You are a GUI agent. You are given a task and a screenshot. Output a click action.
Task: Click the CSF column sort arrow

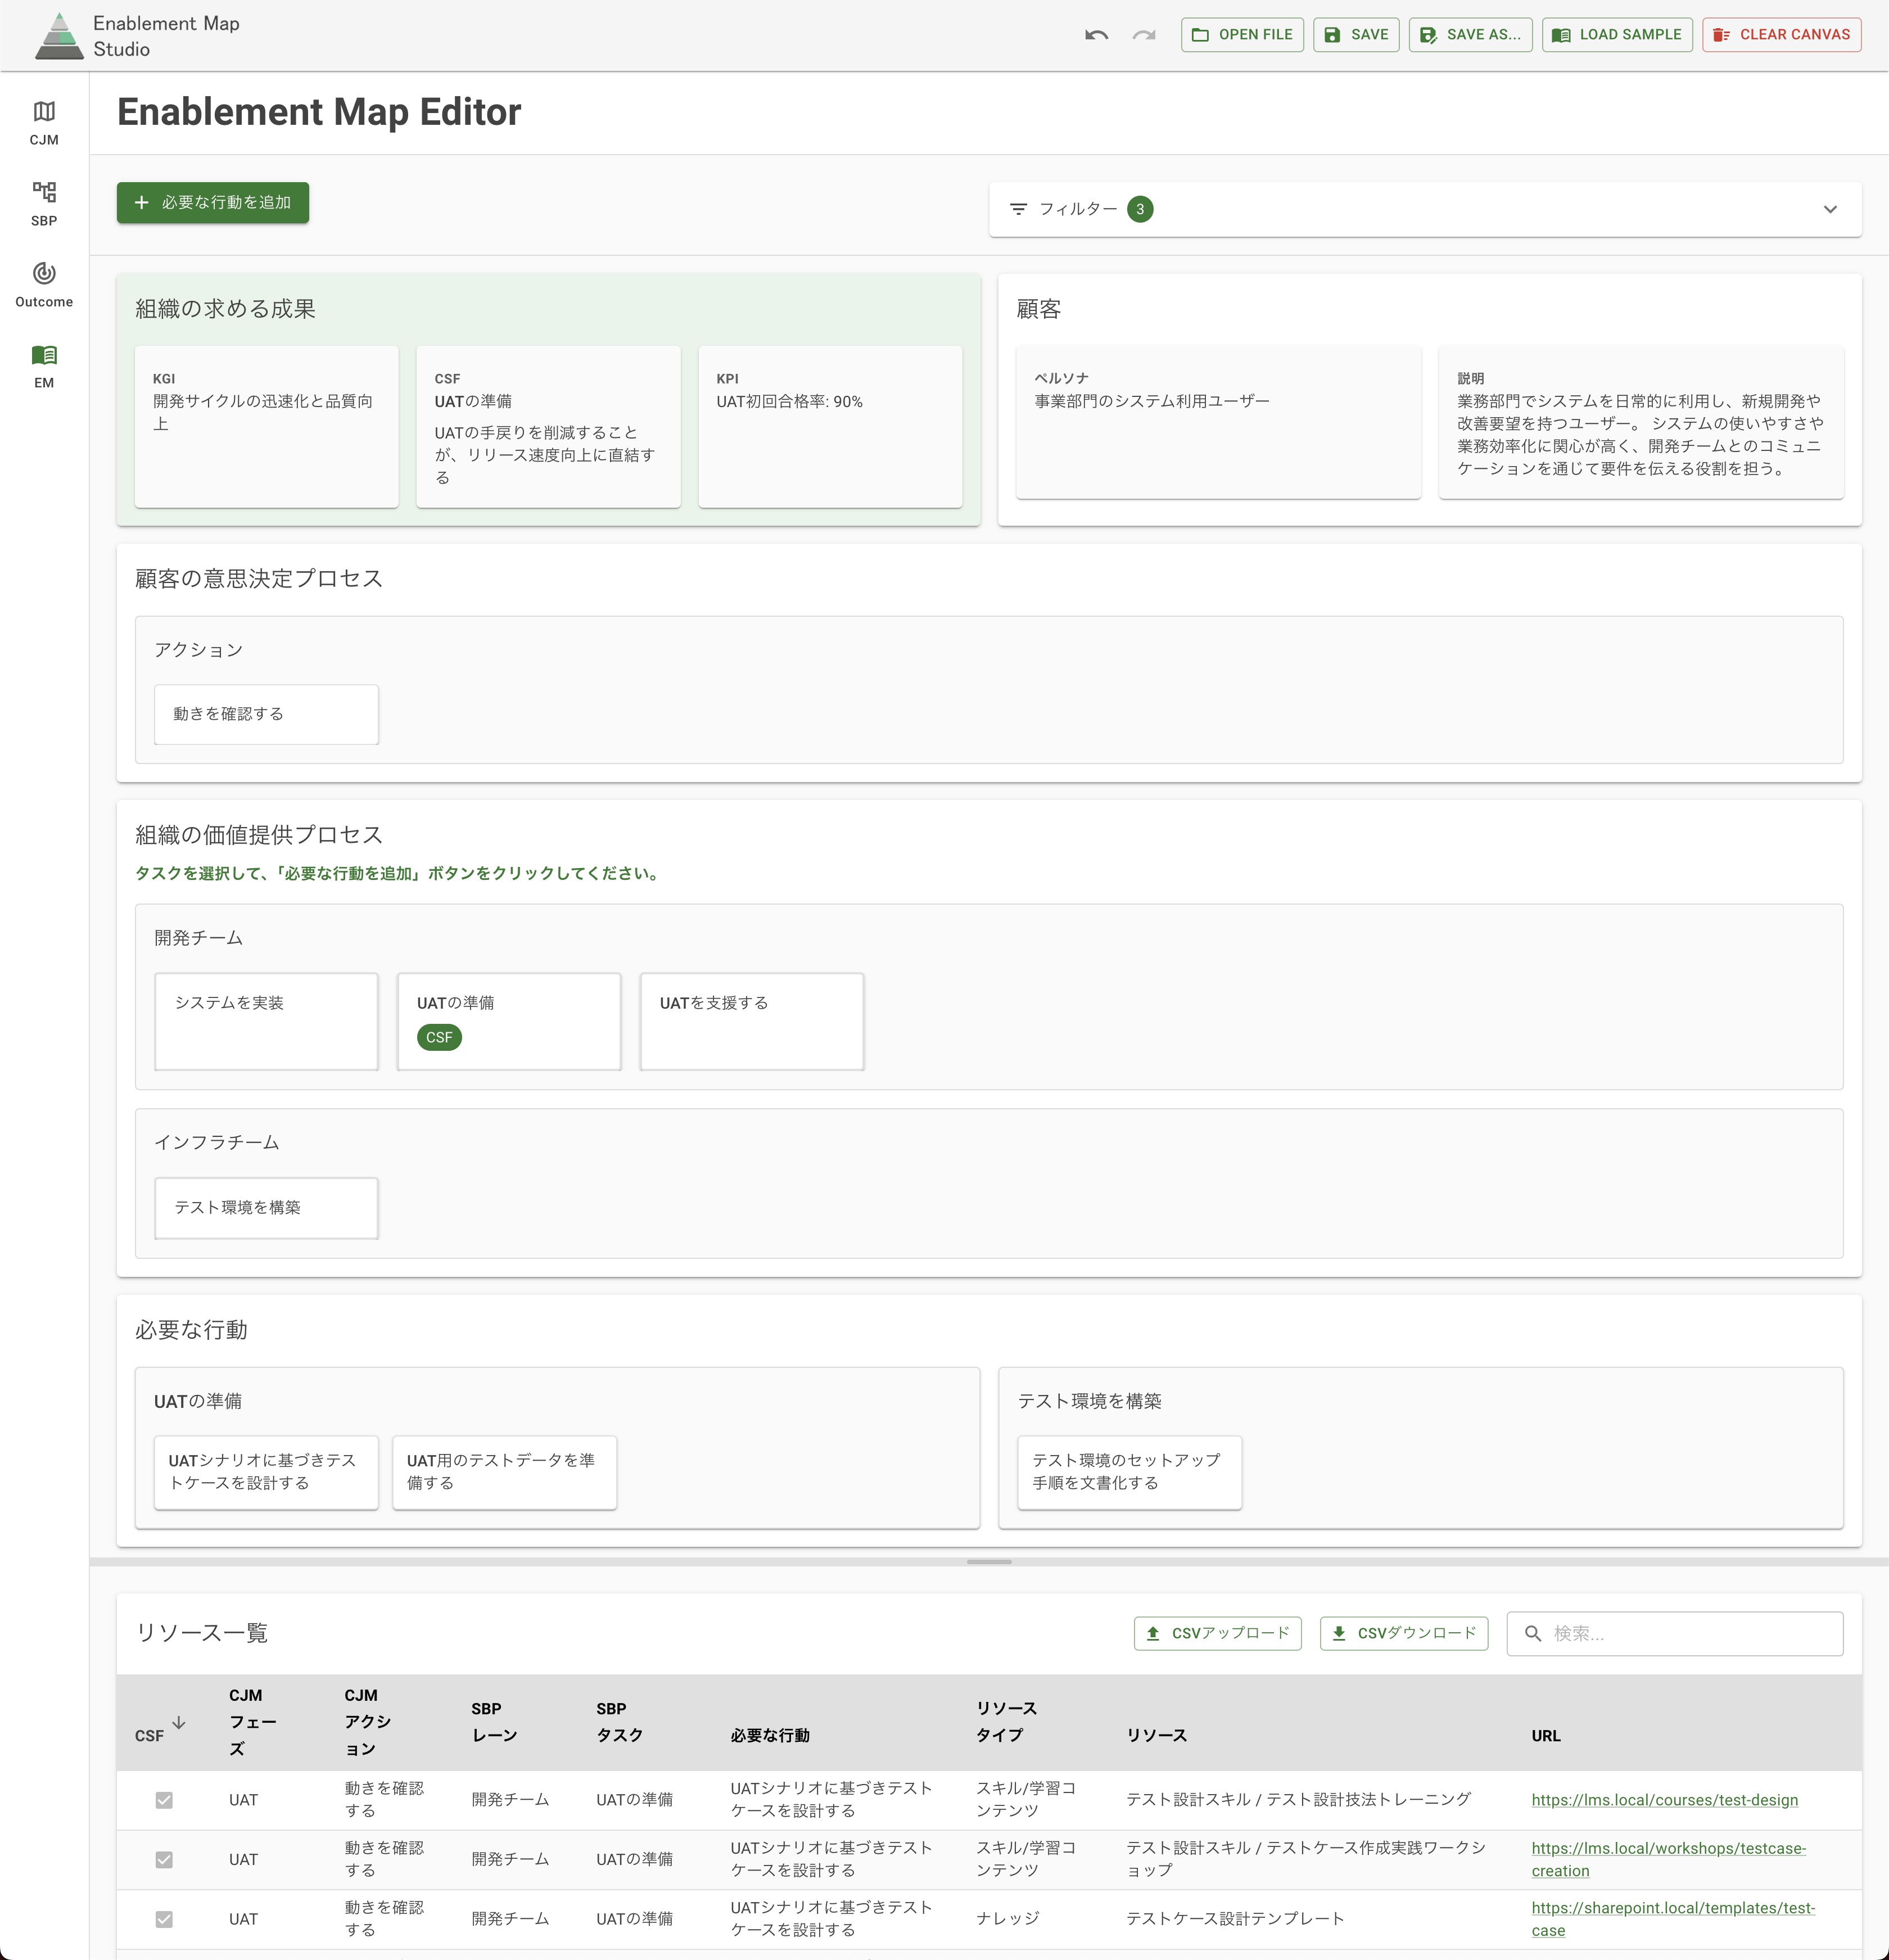pos(179,1722)
